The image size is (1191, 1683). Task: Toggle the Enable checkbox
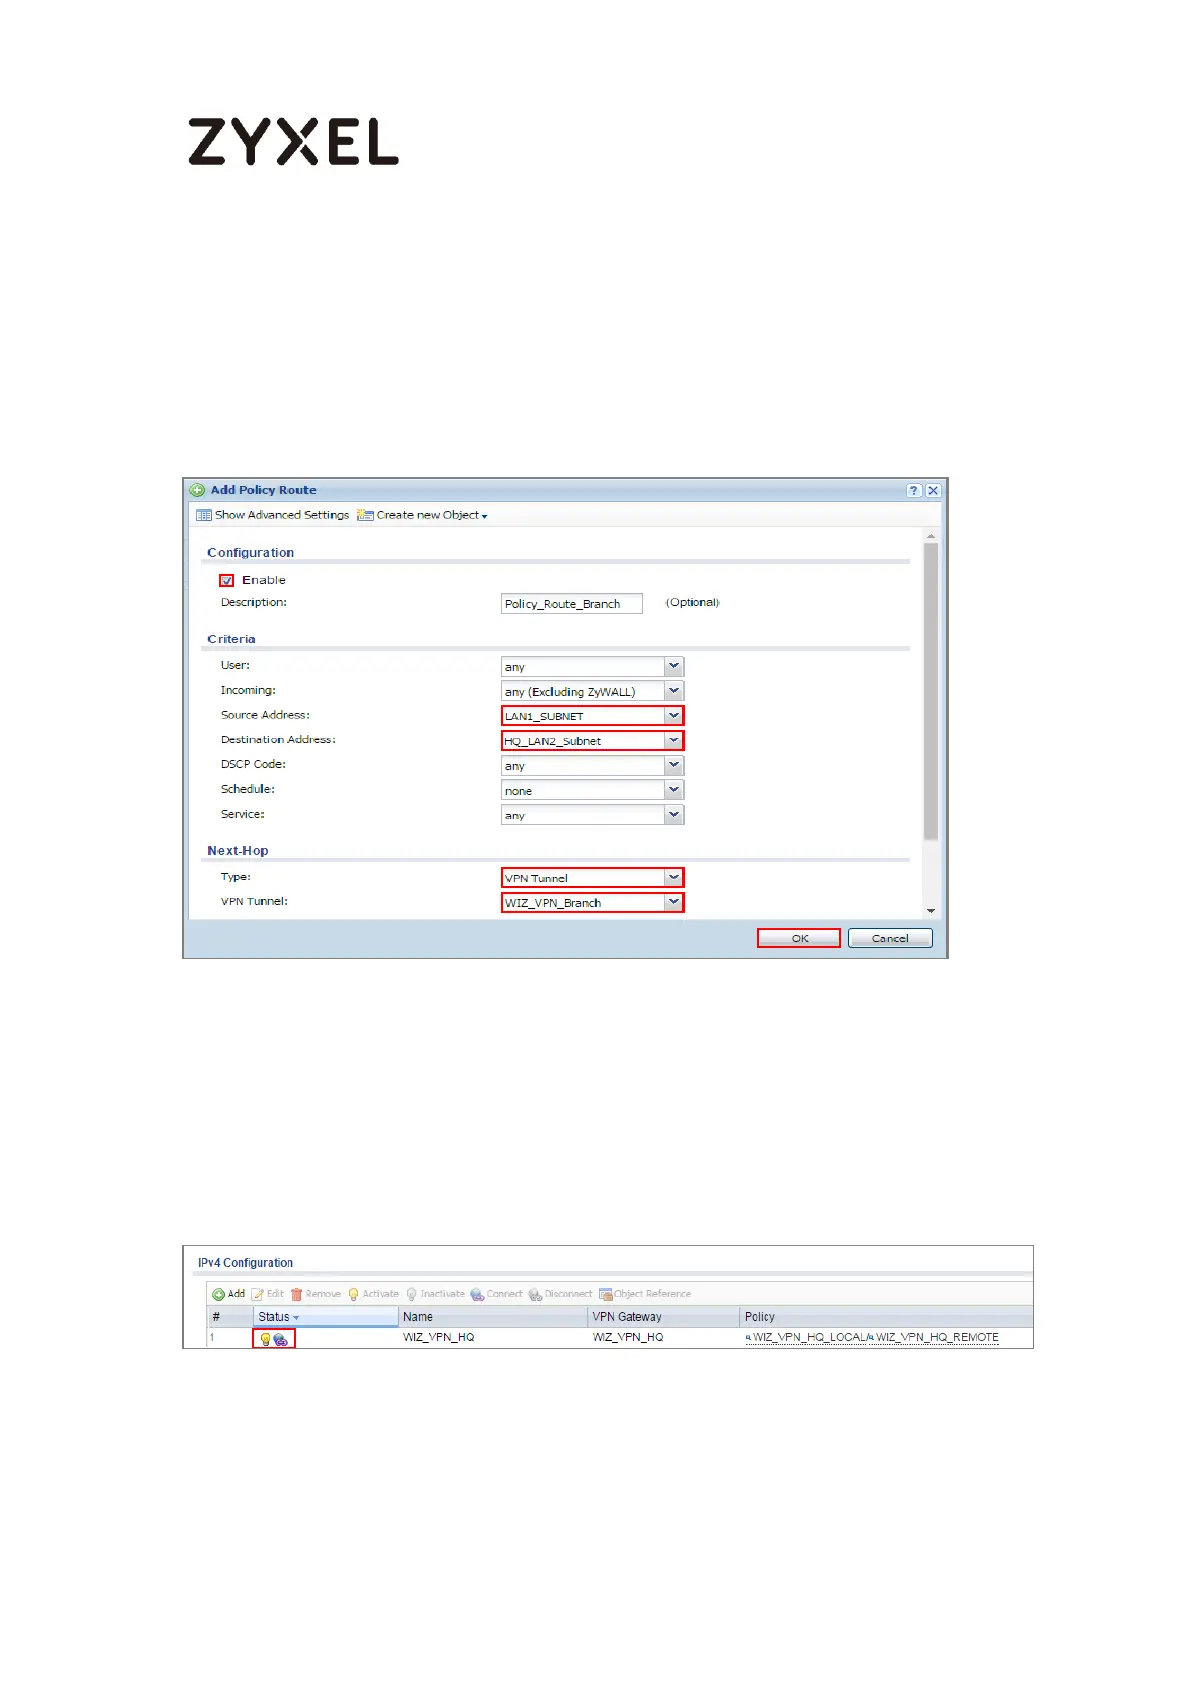point(227,580)
